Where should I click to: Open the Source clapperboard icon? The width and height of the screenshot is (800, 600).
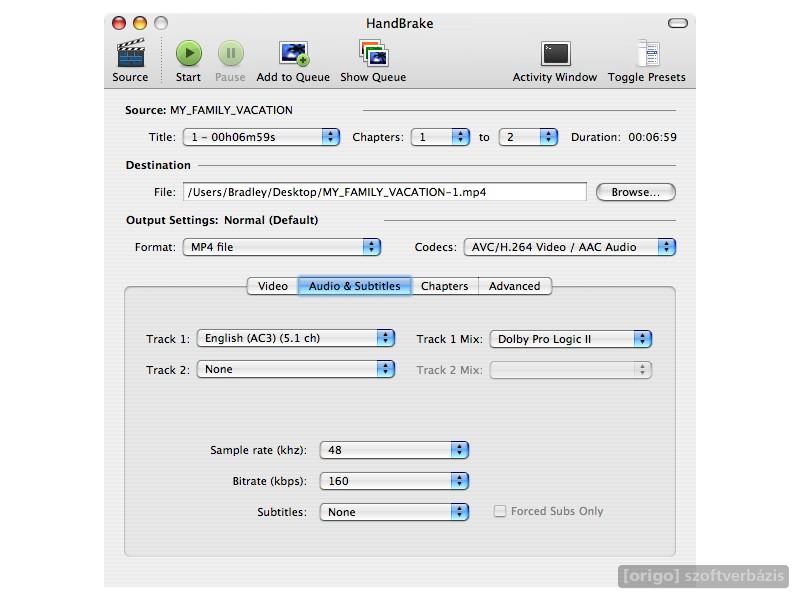point(131,53)
